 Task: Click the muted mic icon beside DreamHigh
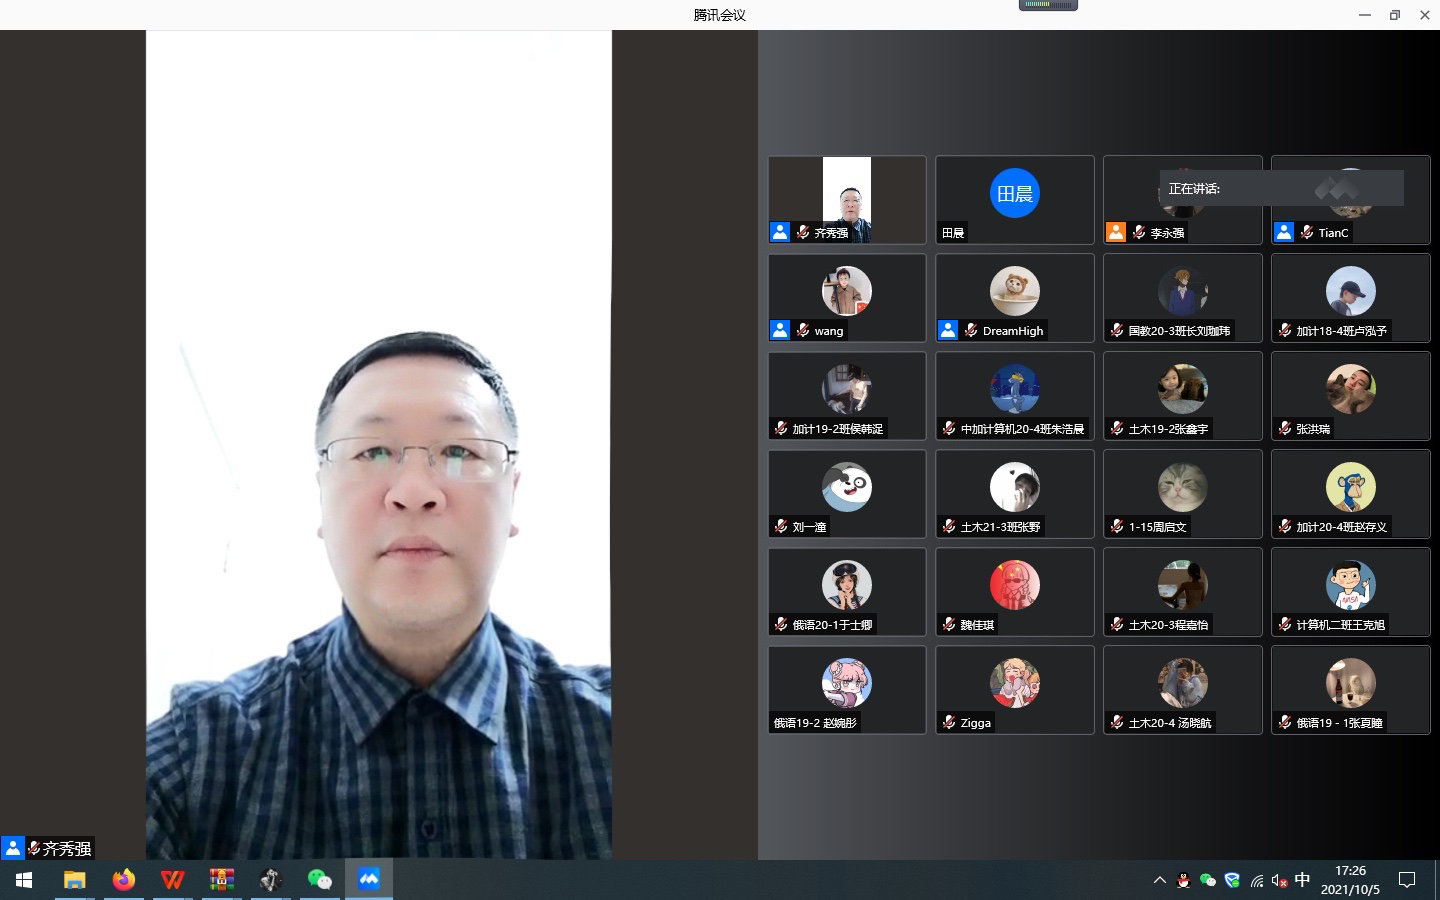[x=970, y=330]
